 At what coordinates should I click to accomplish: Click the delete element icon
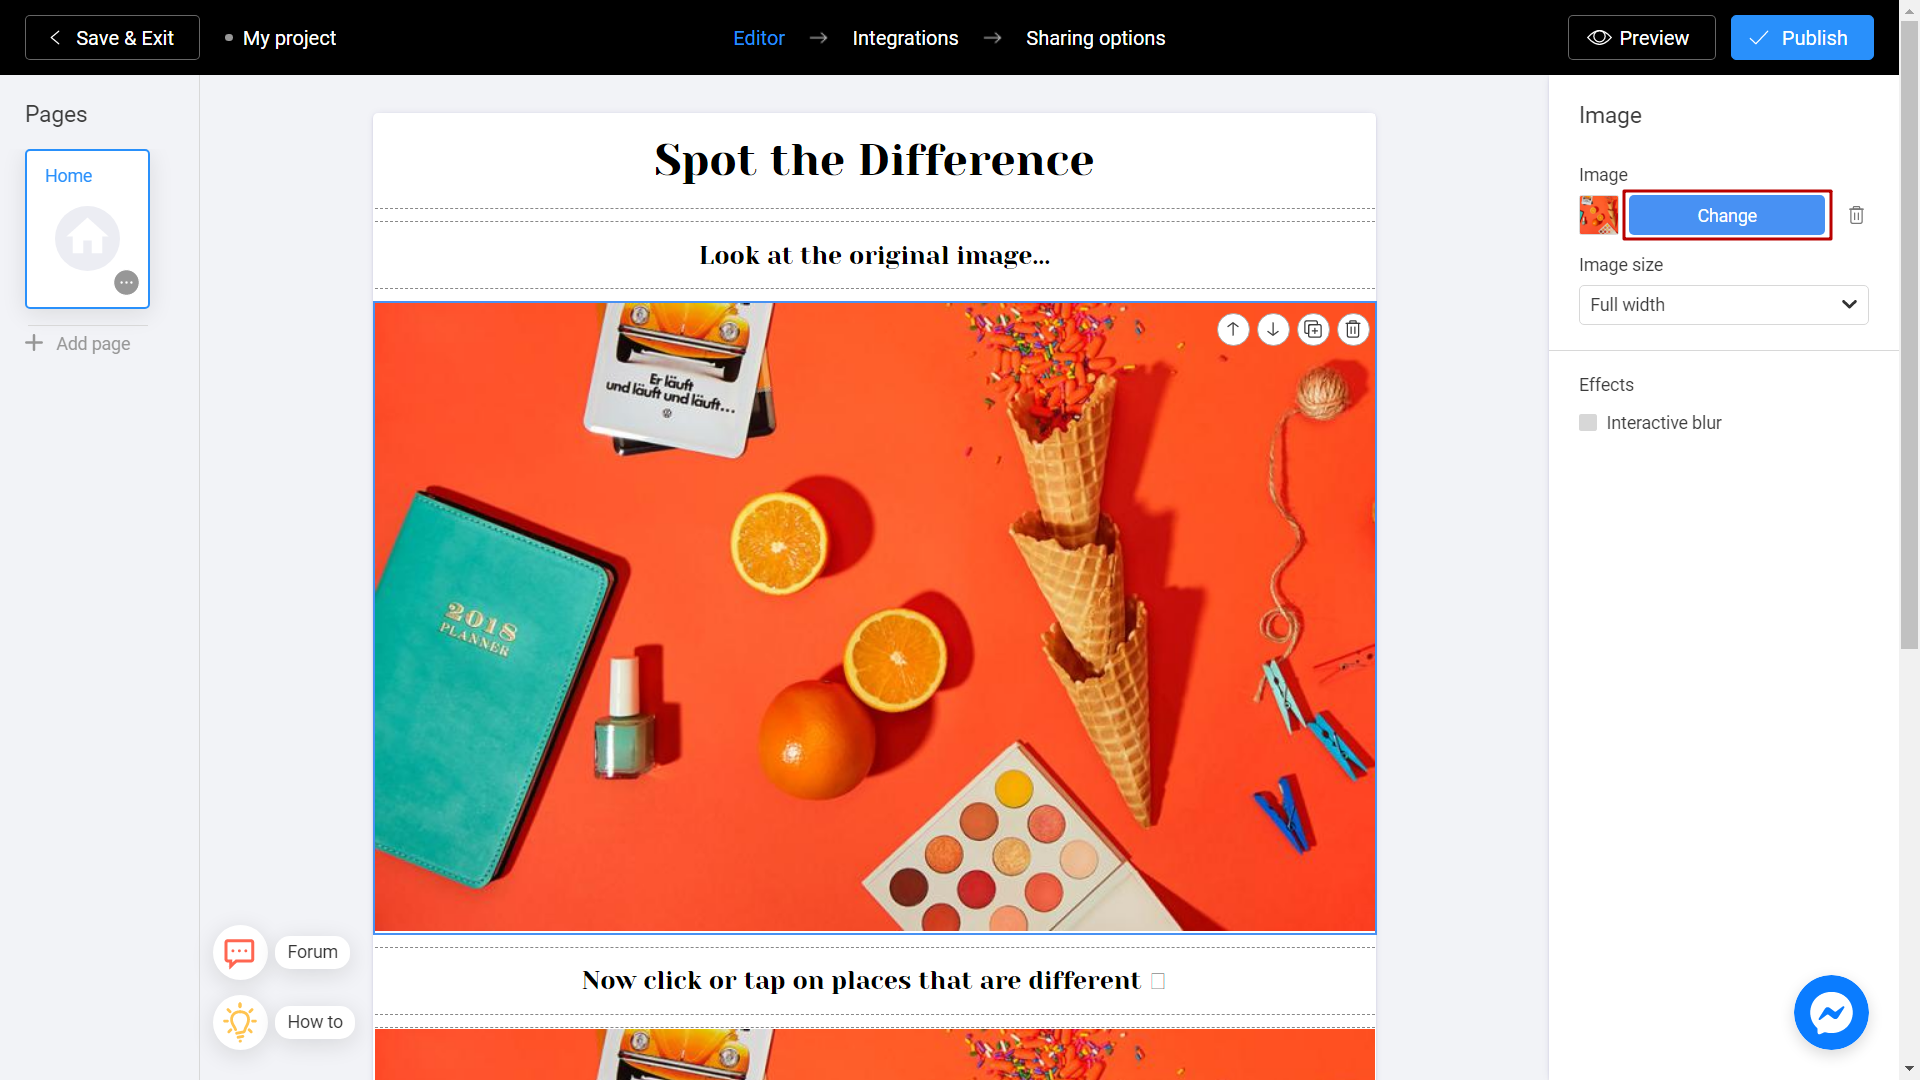click(x=1352, y=328)
